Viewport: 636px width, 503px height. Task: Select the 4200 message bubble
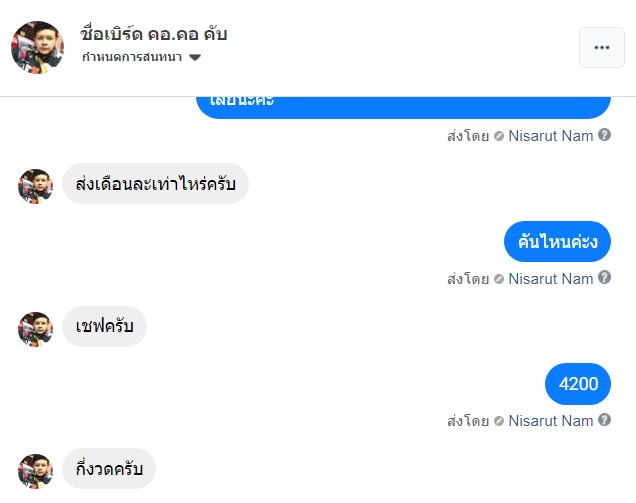coord(578,384)
